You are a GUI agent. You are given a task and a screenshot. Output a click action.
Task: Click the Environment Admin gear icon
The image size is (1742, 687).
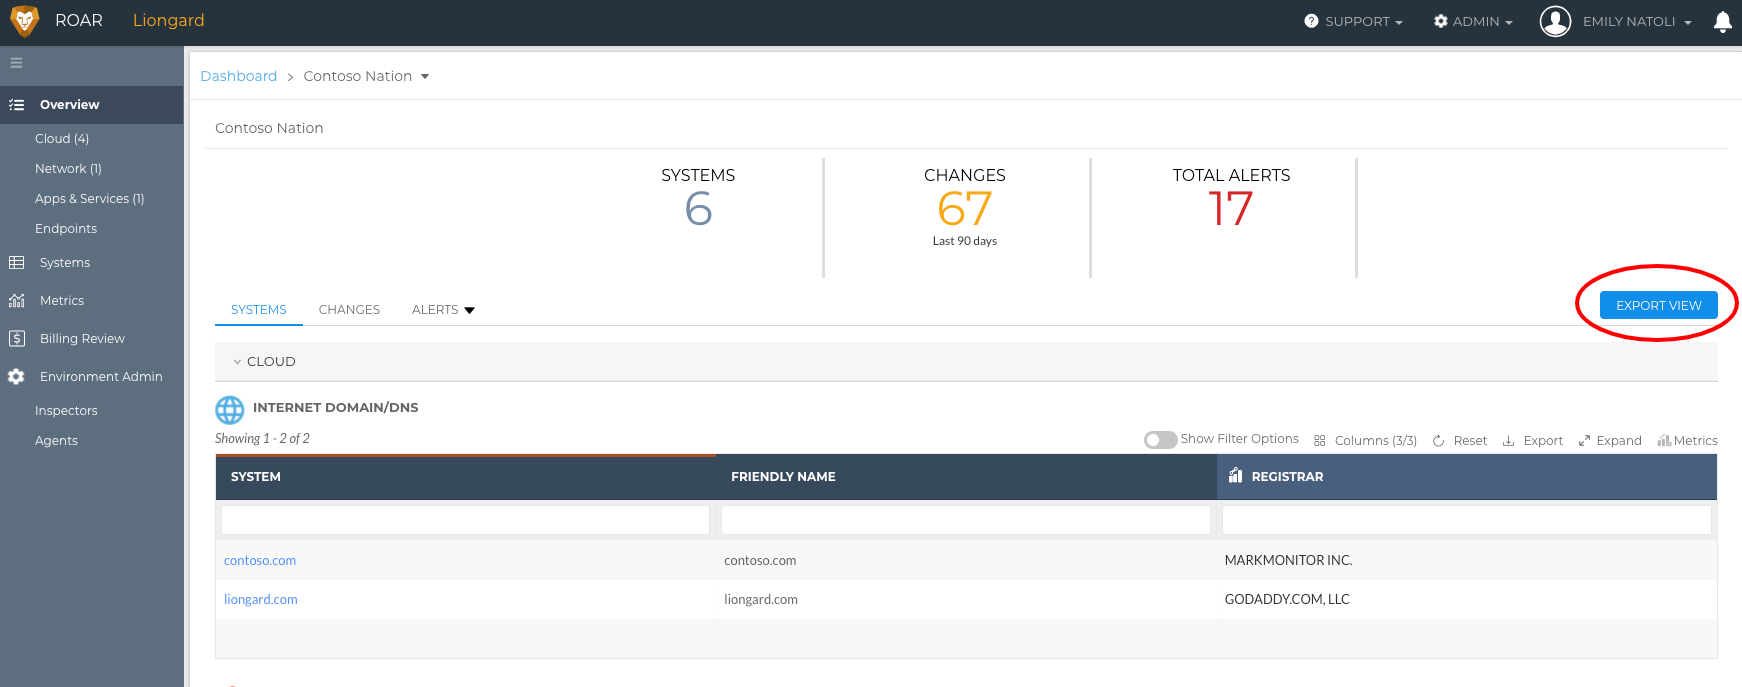tap(16, 377)
